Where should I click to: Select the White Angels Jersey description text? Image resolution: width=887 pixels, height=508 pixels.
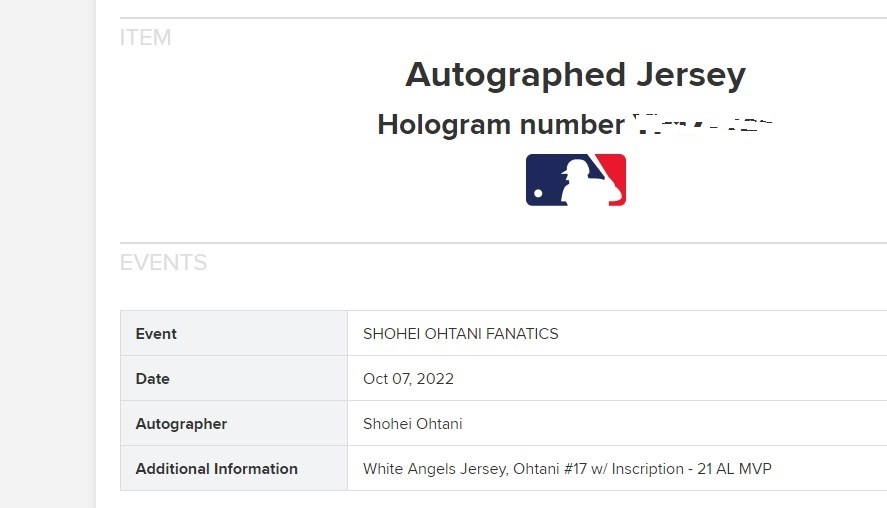(x=434, y=469)
